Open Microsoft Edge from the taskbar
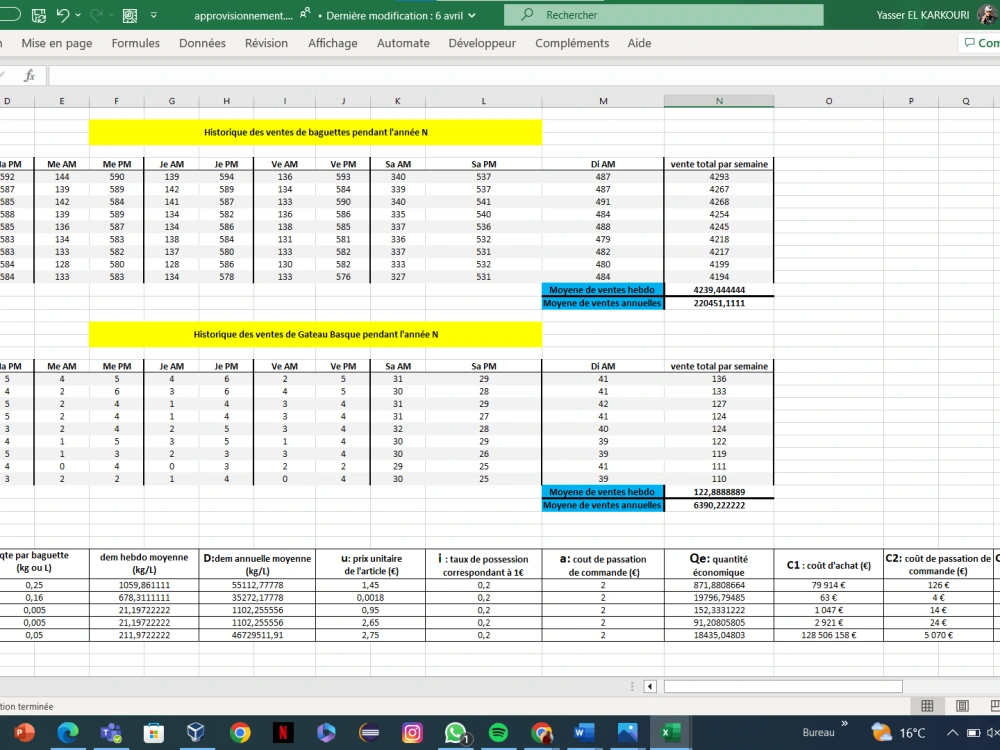 [68, 733]
